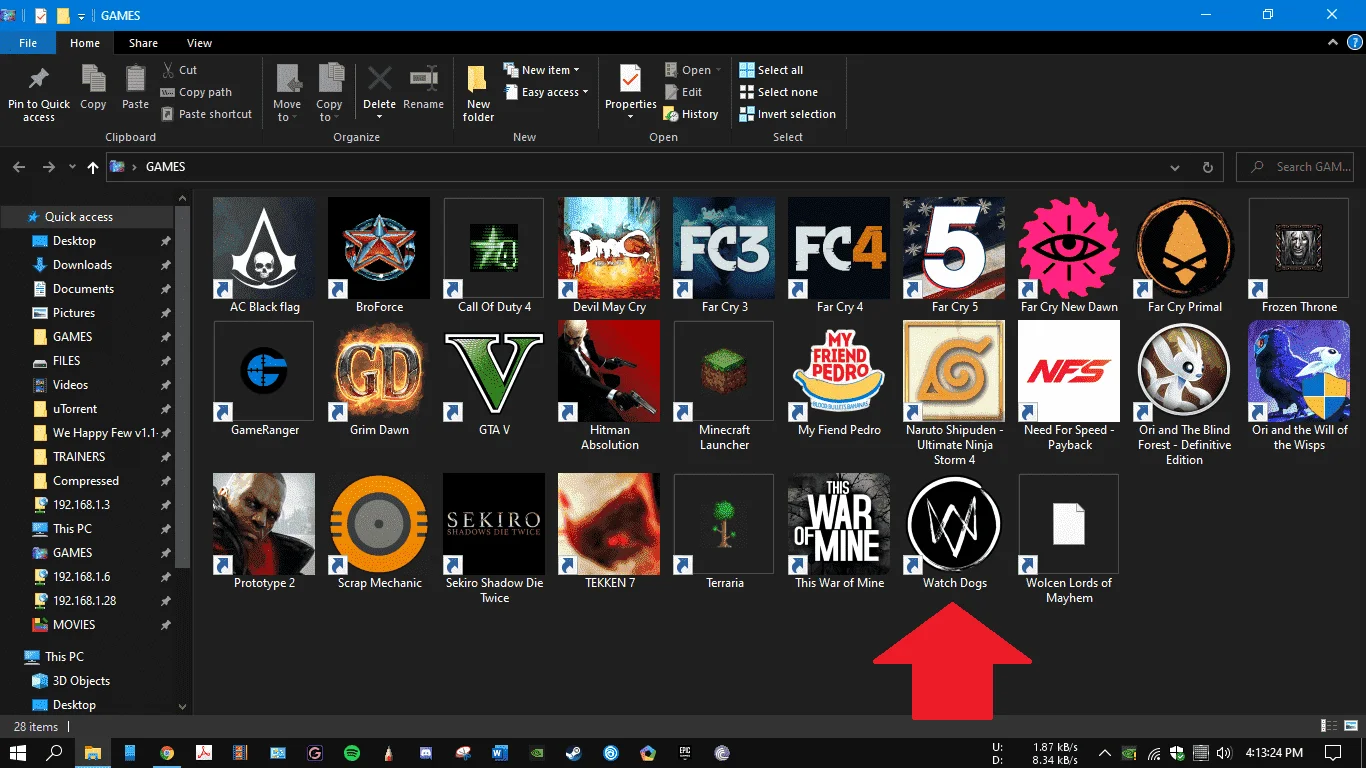Show file History
Image resolution: width=1366 pixels, height=768 pixels.
coord(691,114)
